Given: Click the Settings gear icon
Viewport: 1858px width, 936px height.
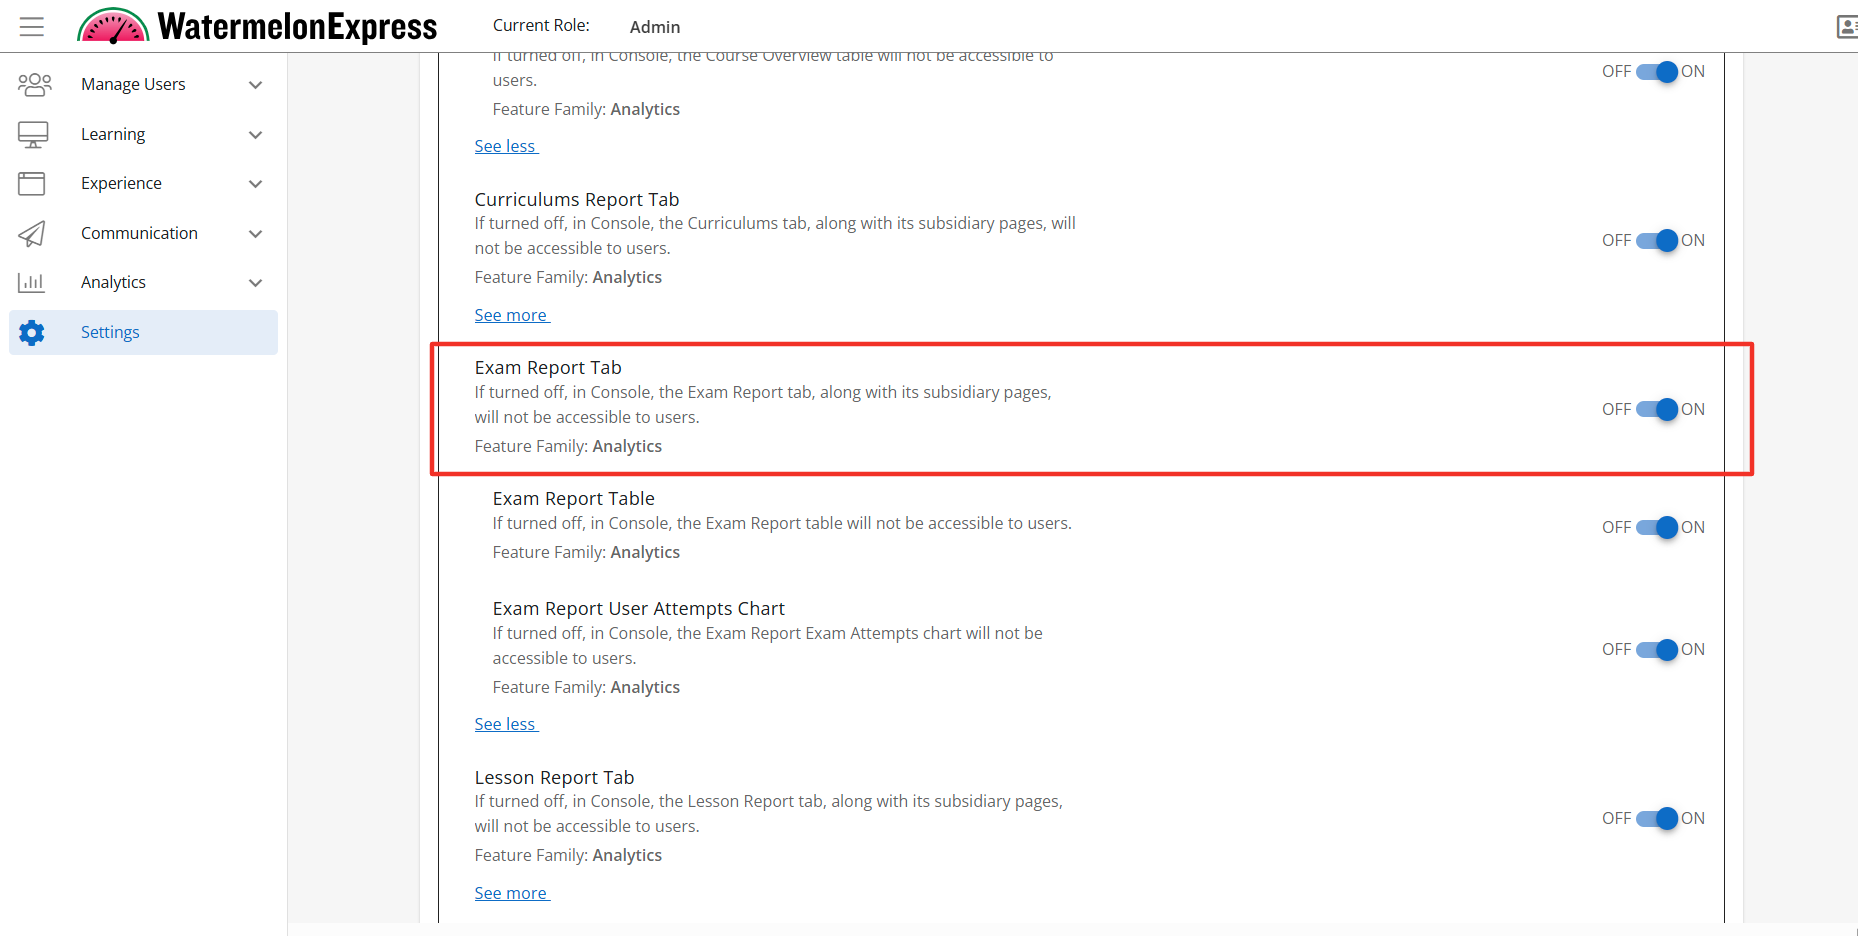Looking at the screenshot, I should tap(32, 333).
